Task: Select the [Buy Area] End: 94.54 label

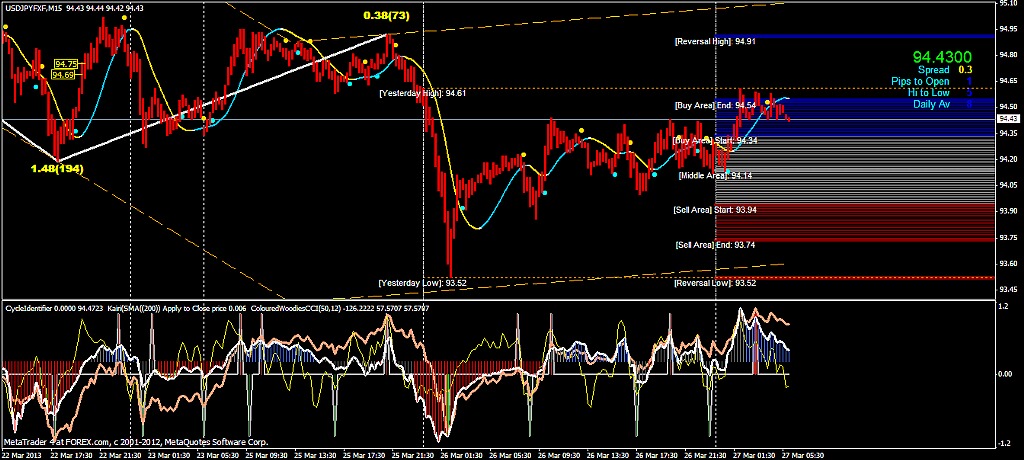Action: (715, 105)
